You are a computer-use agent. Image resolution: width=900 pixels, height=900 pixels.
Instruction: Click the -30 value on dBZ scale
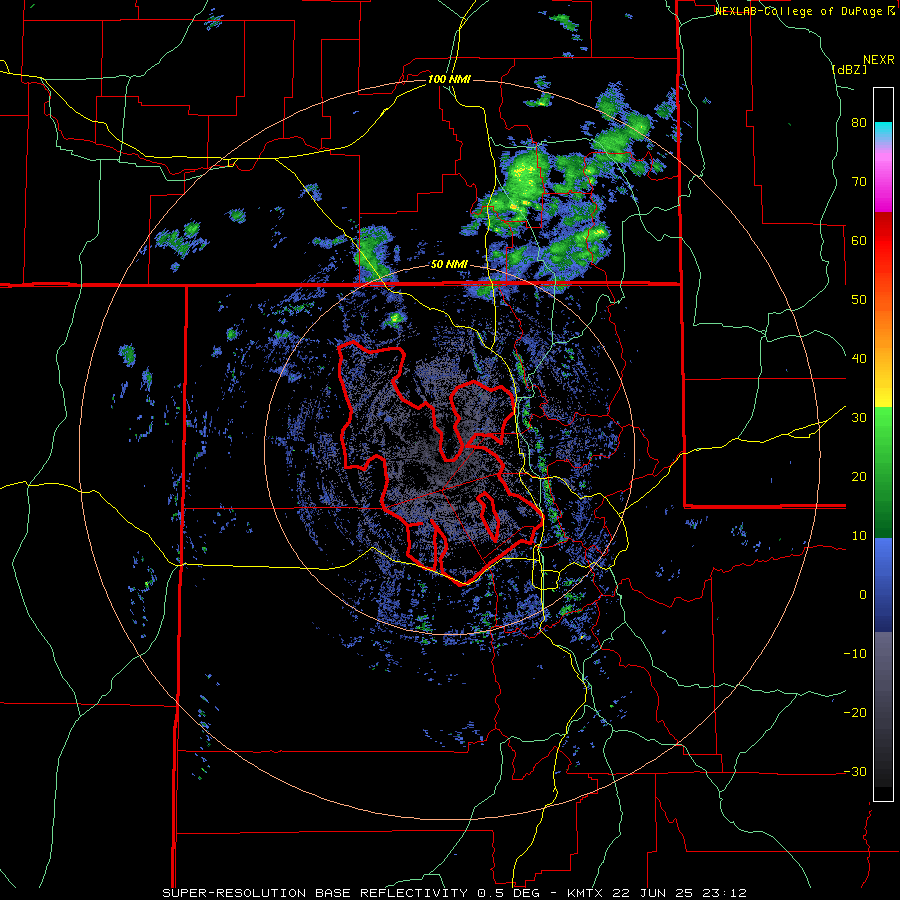tap(855, 772)
